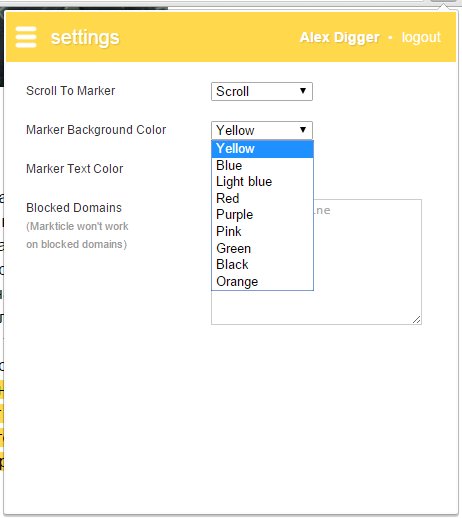Click the settings header title
Viewport: 462px width, 518px height.
click(85, 38)
